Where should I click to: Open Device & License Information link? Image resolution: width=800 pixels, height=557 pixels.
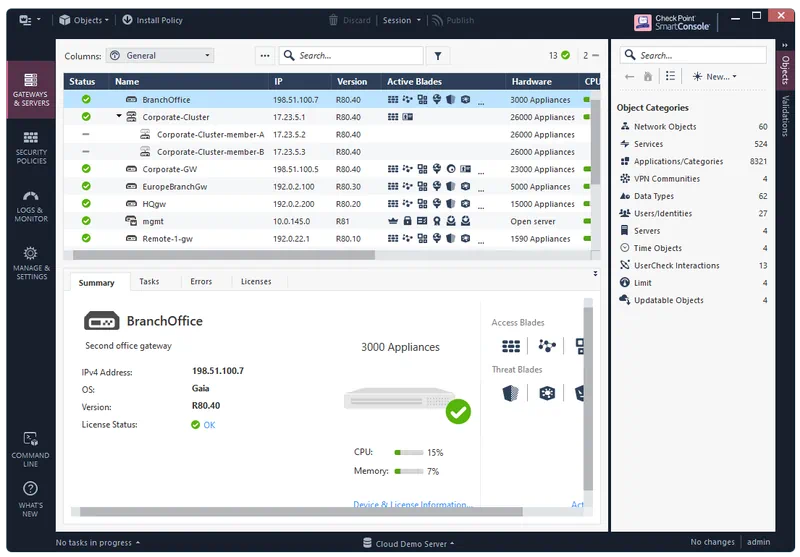[x=412, y=504]
